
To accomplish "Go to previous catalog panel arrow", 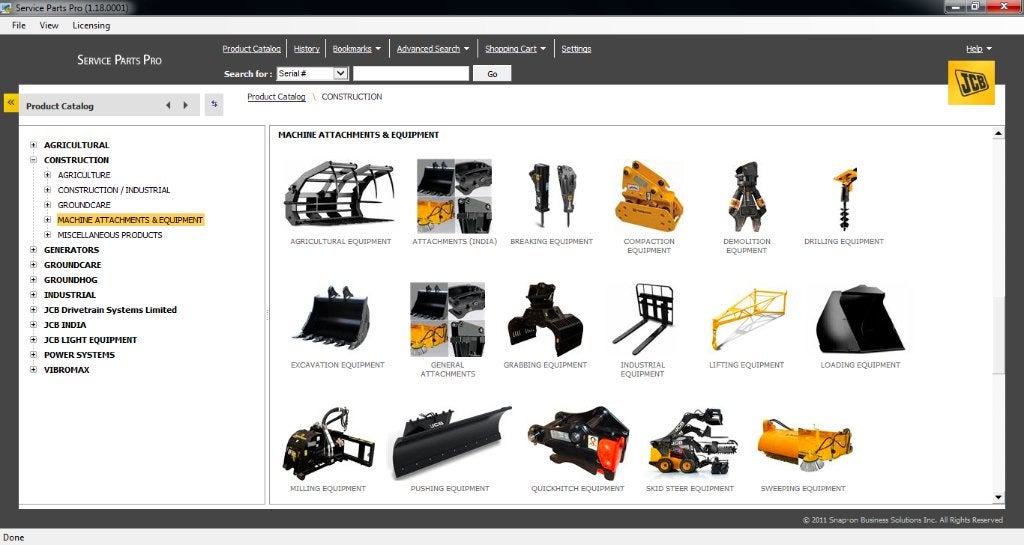I will 168,106.
